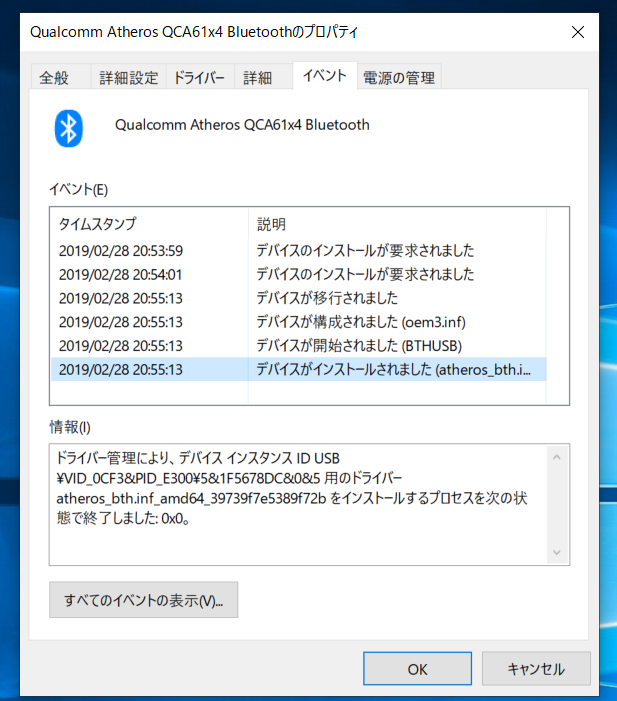Click the device name Qualcomm Atheros QCA61x4 Bluetooth
Screen dimensions: 617x701
point(242,125)
